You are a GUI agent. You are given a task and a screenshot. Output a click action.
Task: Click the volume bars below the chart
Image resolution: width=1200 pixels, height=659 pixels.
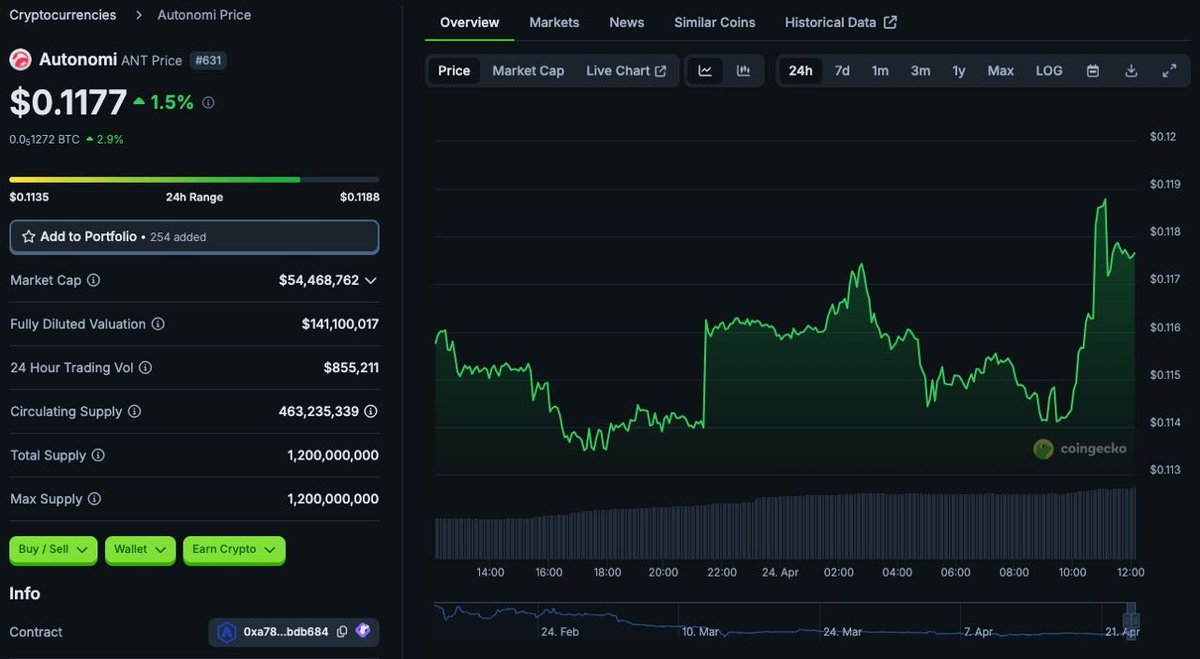[785, 523]
